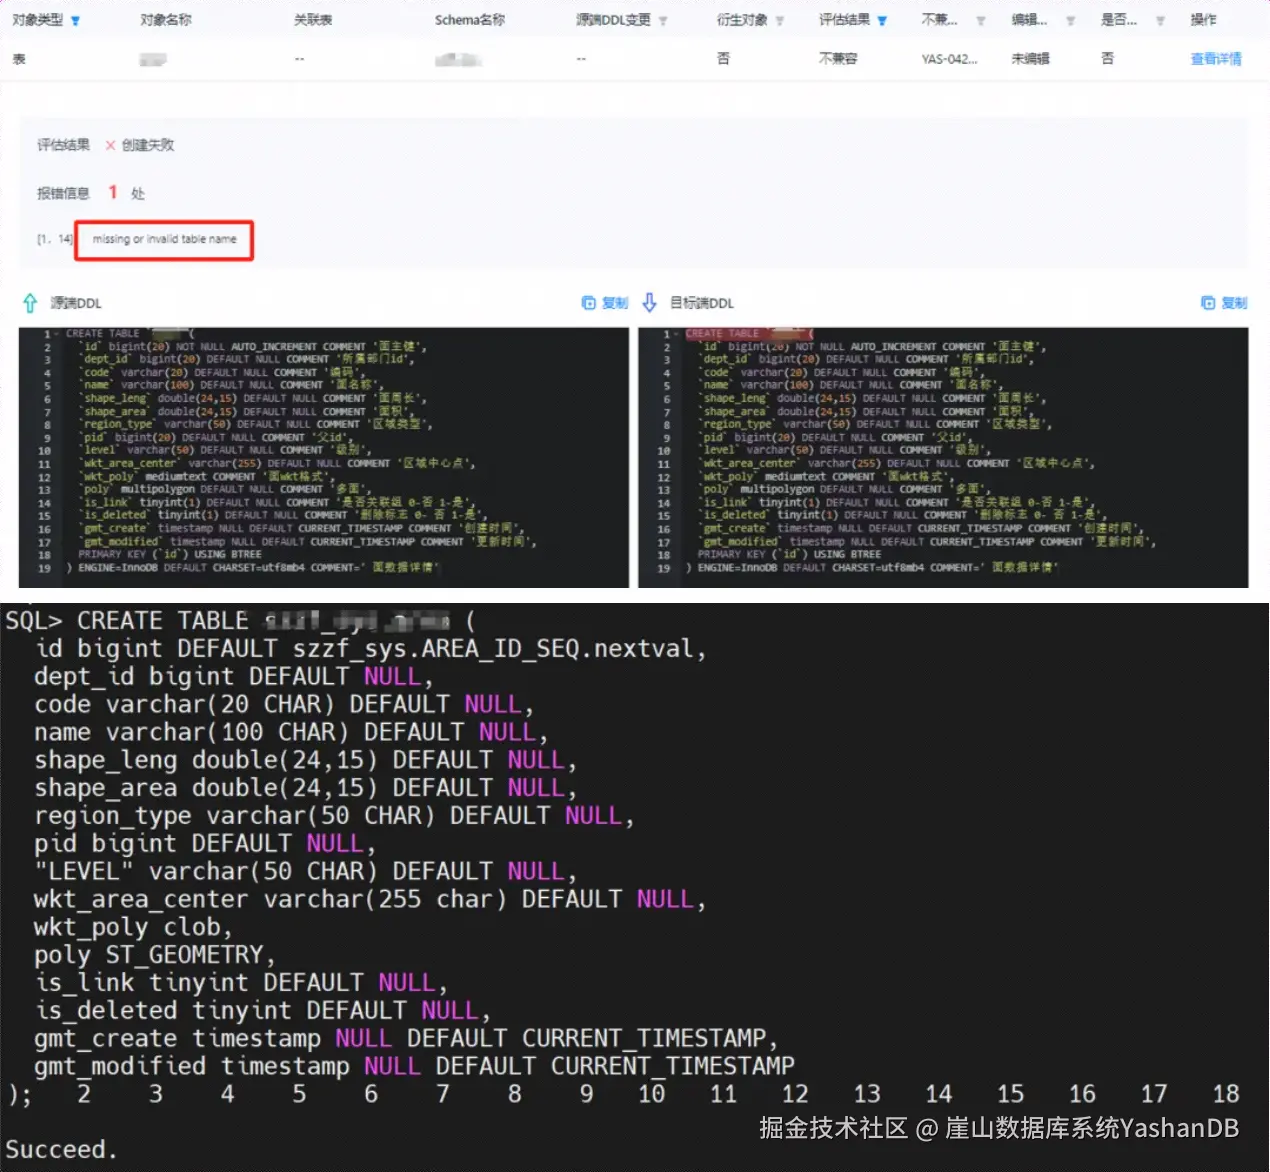
Task: Click the Schema名称 column header
Action: (x=470, y=20)
